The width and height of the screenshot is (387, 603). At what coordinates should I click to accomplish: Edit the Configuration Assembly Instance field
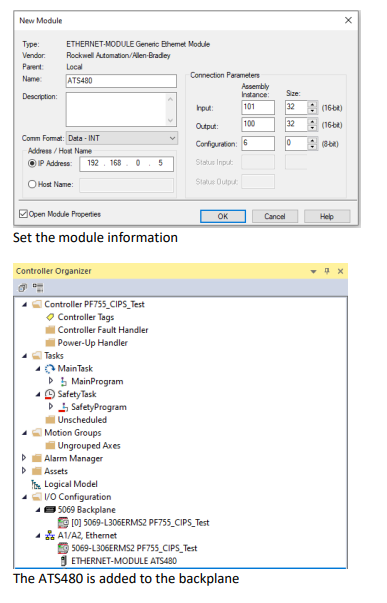(258, 143)
